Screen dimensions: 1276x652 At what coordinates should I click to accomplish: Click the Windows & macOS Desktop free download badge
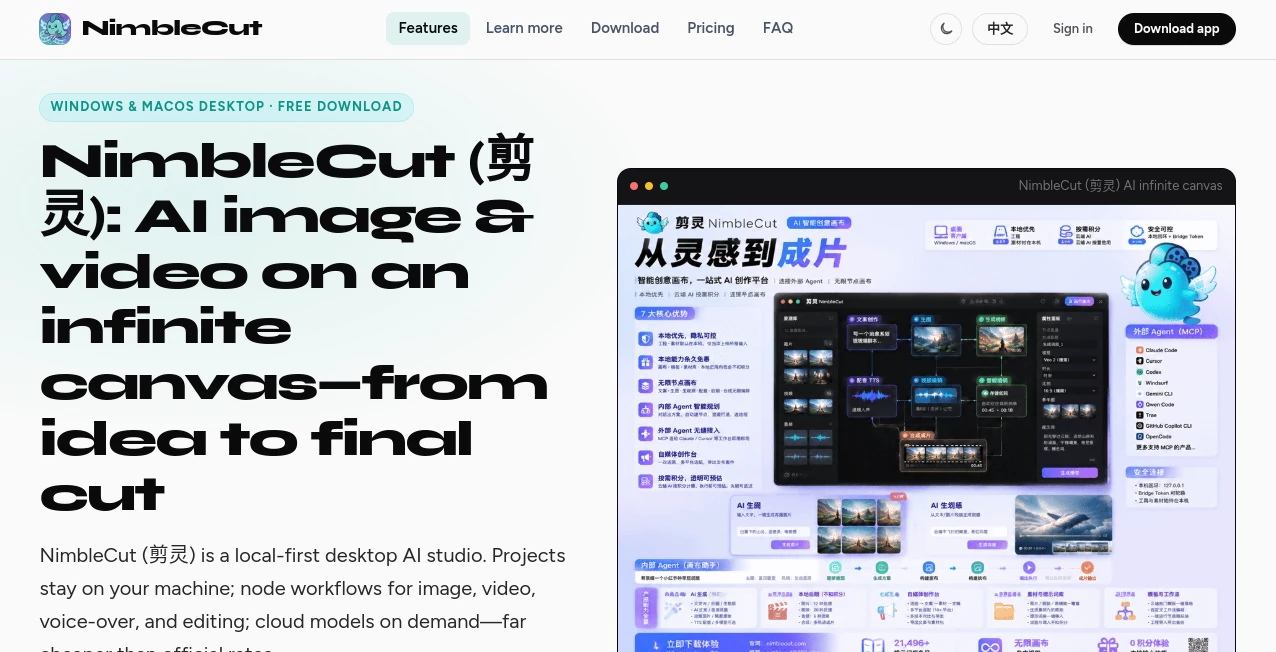(226, 107)
